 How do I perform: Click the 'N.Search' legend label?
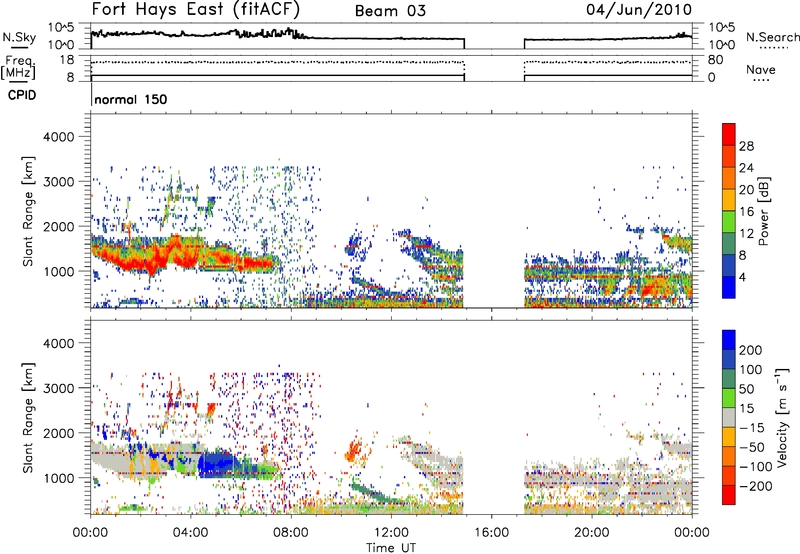[x=772, y=37]
